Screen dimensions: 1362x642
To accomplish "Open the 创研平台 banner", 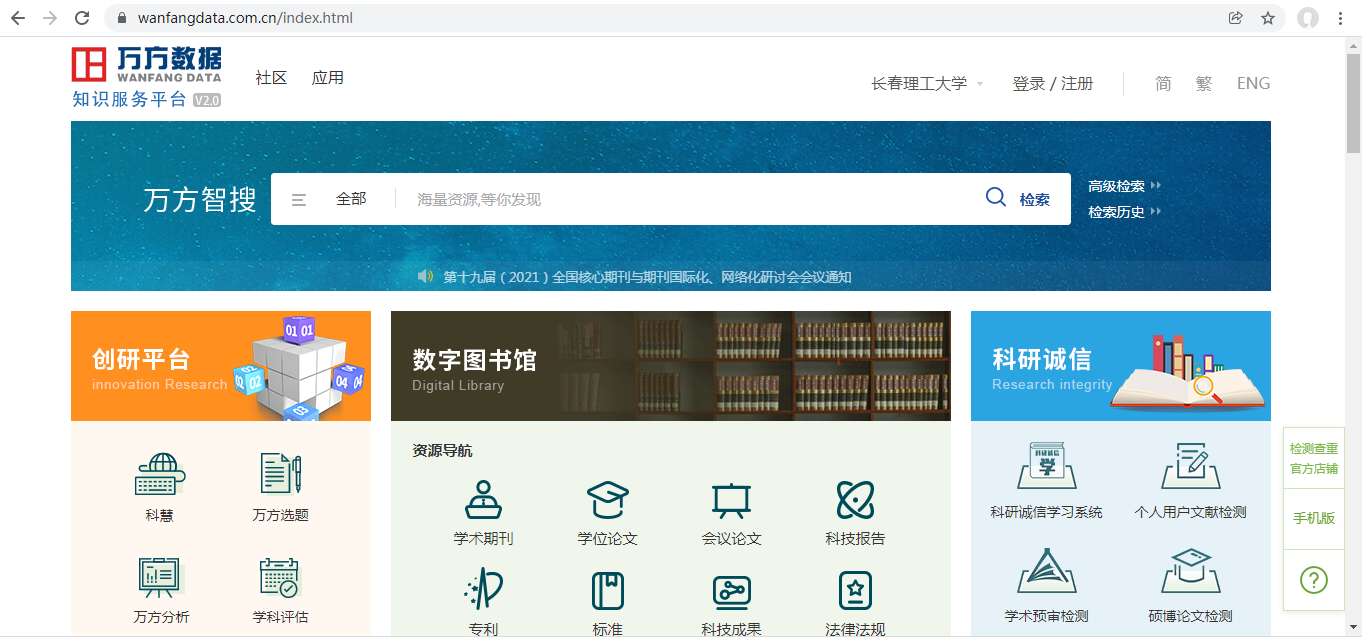I will [x=221, y=366].
